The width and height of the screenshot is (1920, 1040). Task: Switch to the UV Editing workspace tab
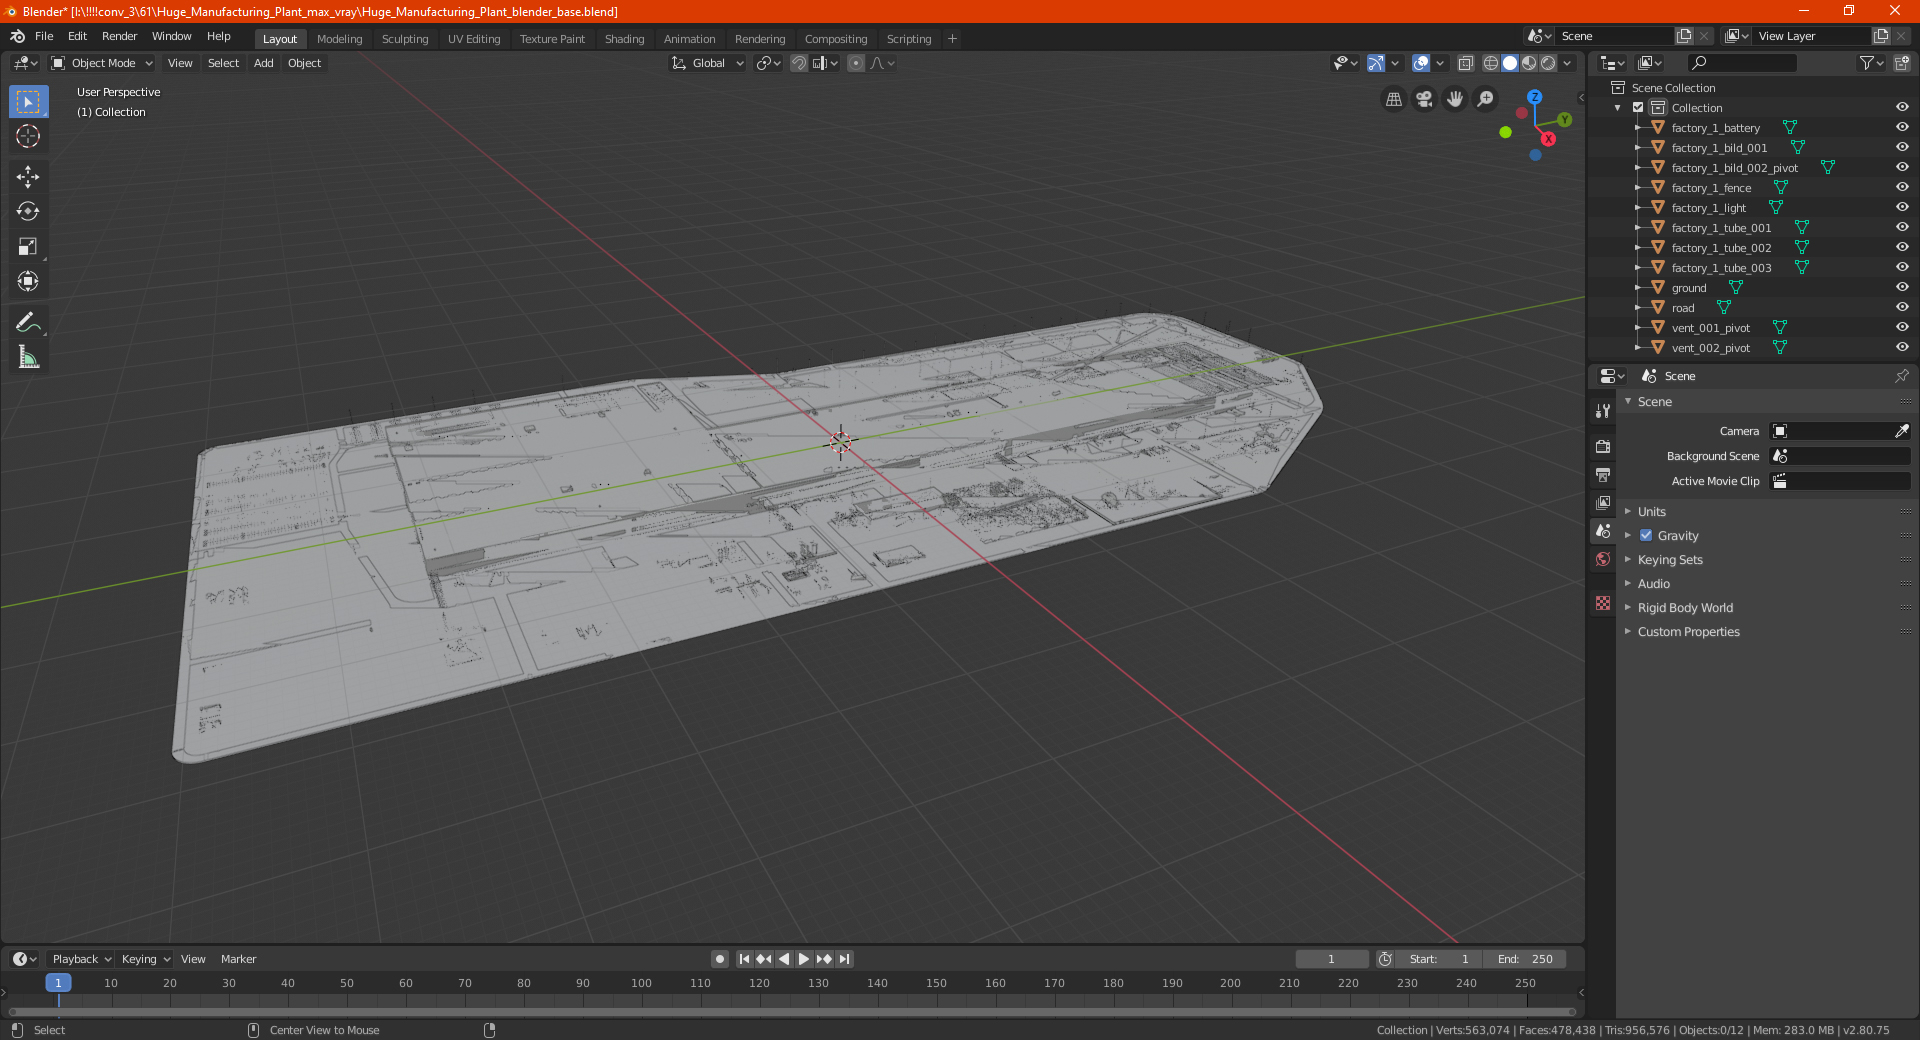point(474,39)
